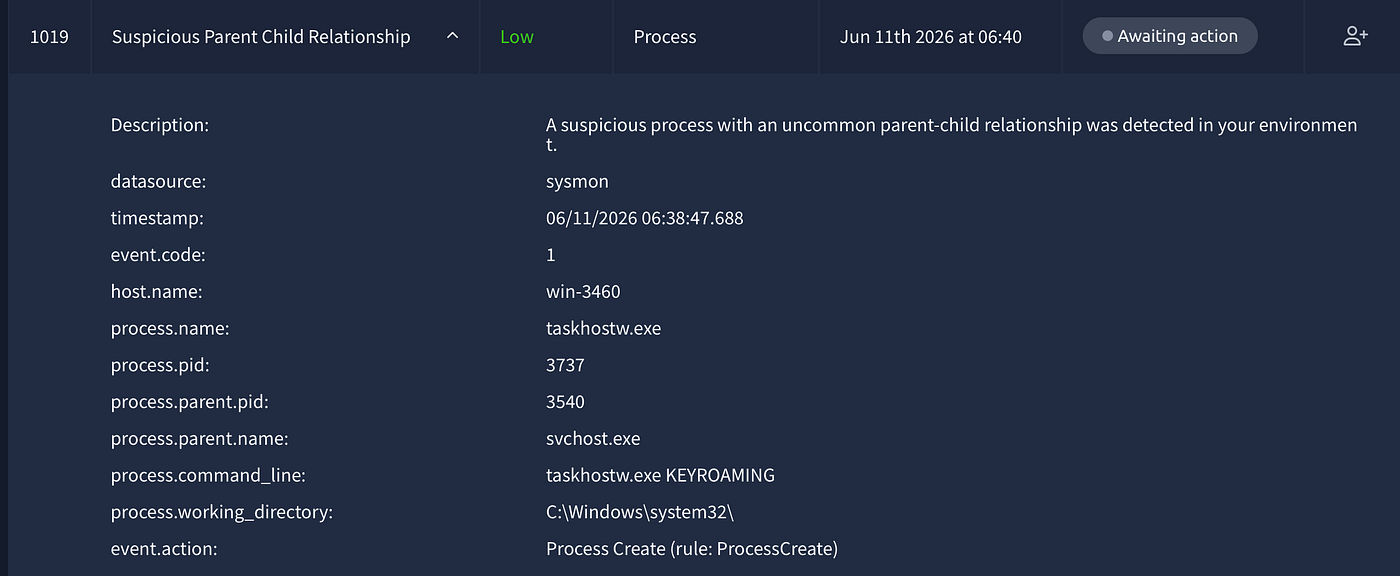Screen dimensions: 1400x576
Task: Click the command line taskhostw.exe KEYROAMING
Action: (660, 476)
